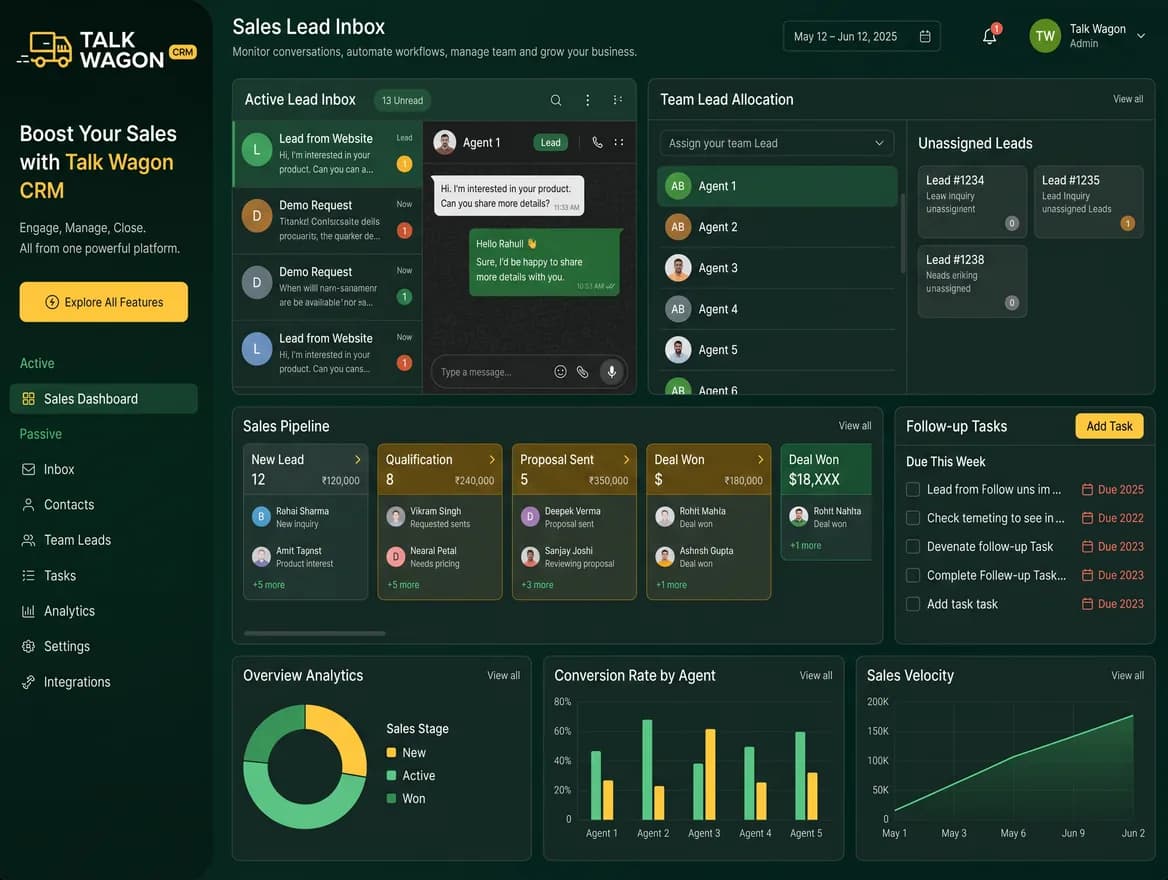This screenshot has height=880, width=1168.
Task: Click the calendar icon in date range
Action: 925,37
